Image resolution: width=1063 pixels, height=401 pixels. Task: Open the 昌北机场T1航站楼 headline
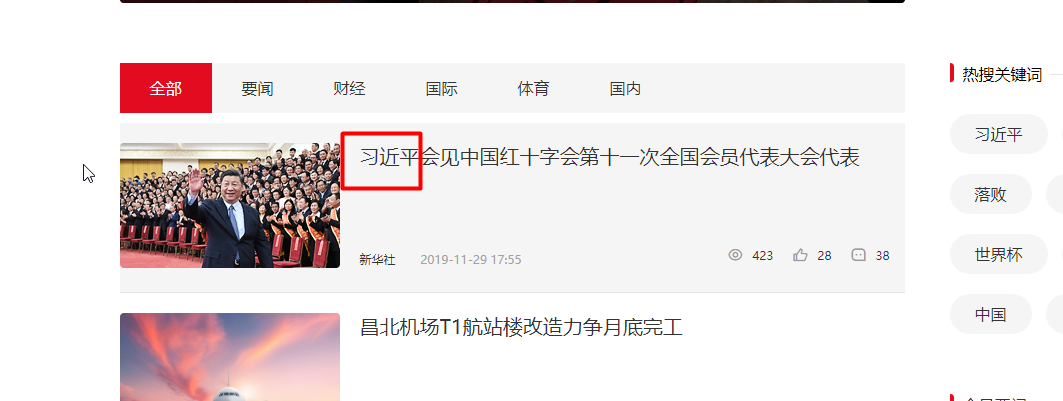click(521, 328)
